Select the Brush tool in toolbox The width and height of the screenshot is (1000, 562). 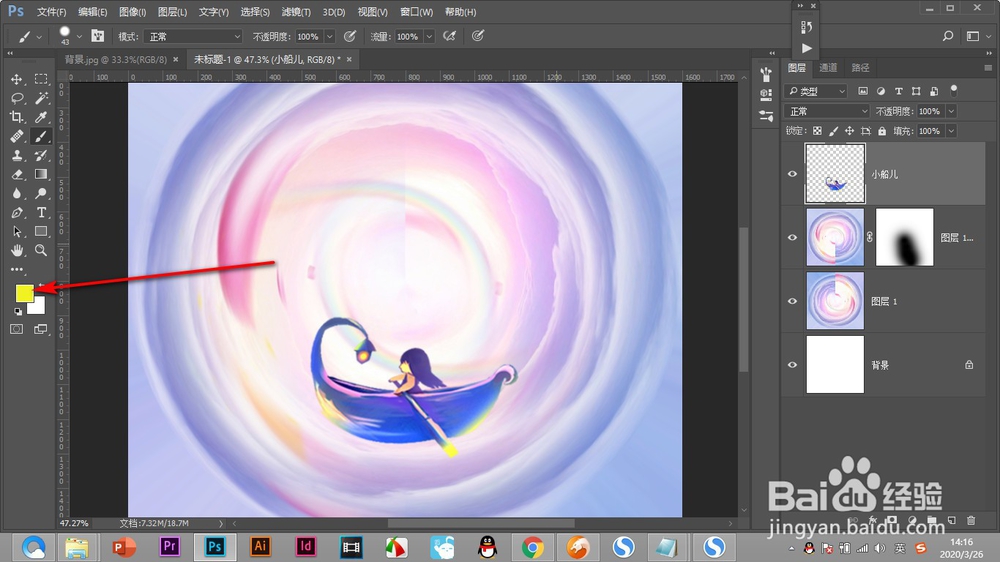[41, 136]
